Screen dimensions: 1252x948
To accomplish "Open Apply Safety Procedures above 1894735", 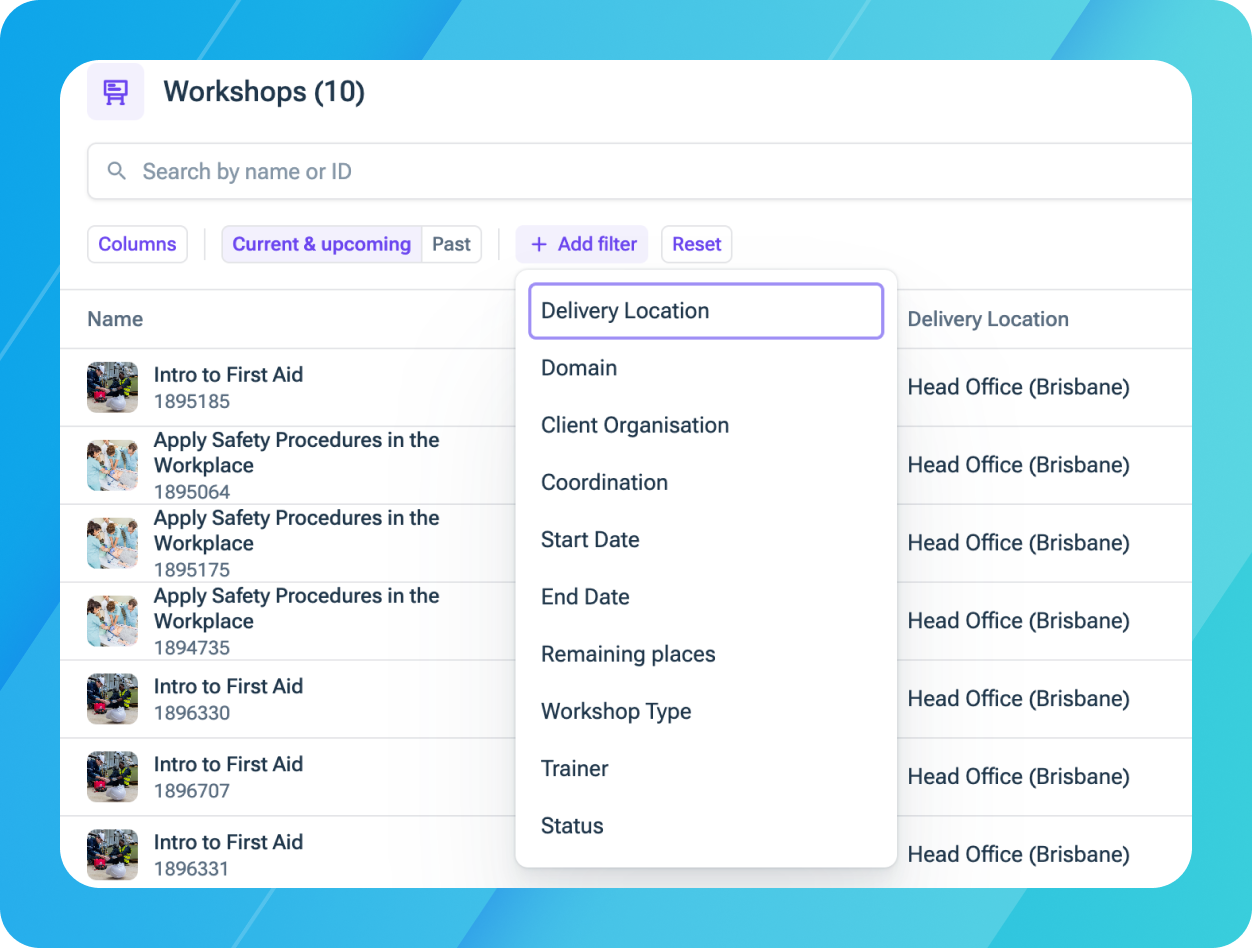I will pyautogui.click(x=297, y=609).
